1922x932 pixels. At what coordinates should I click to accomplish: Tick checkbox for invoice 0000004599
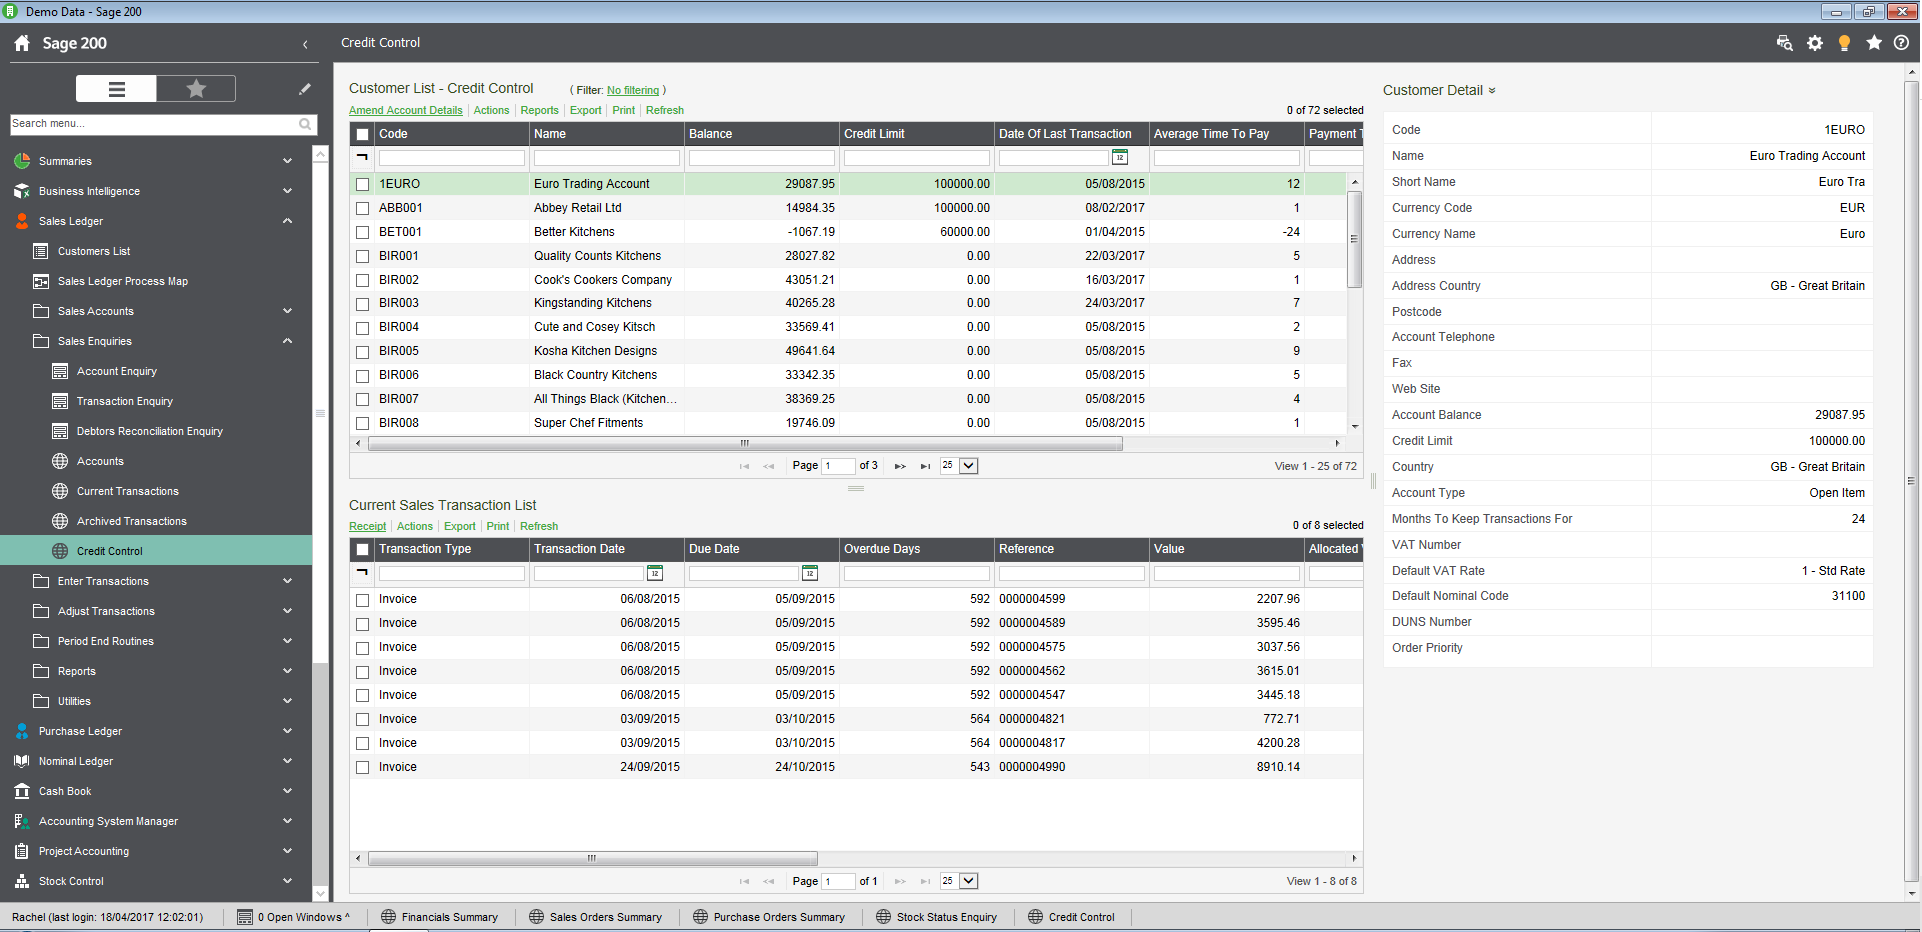[x=363, y=600]
